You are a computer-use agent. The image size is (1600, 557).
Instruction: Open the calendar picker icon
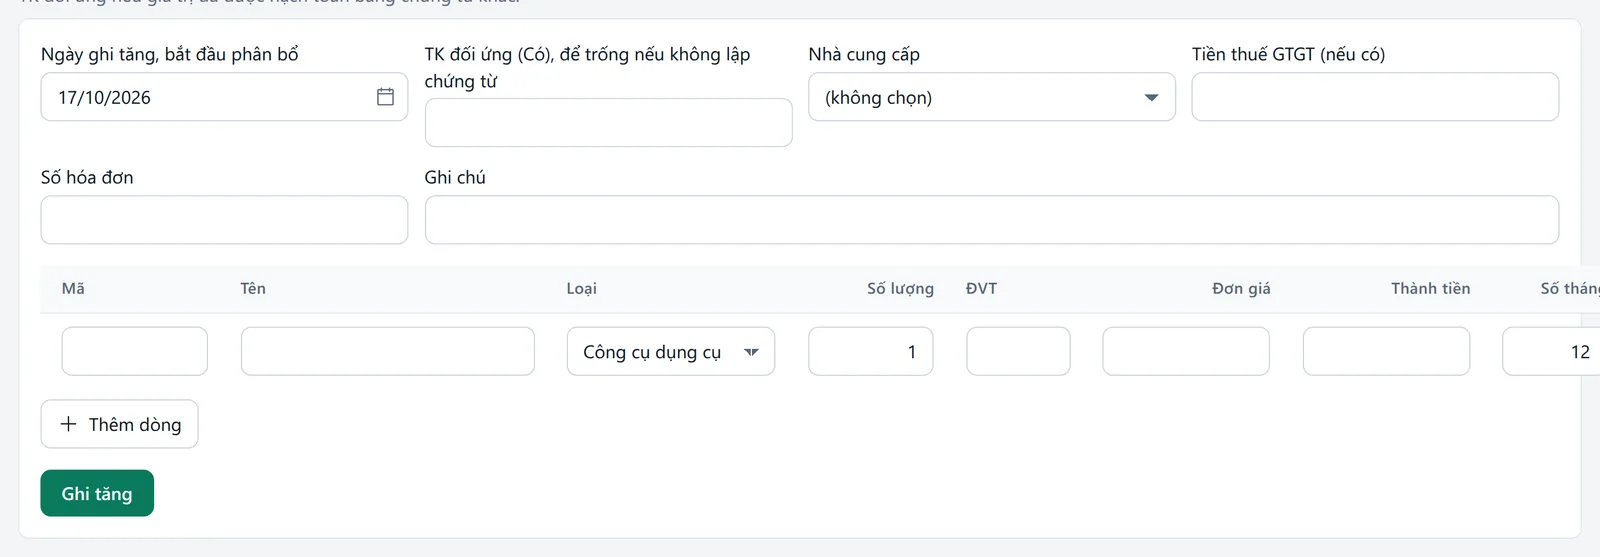coord(385,97)
